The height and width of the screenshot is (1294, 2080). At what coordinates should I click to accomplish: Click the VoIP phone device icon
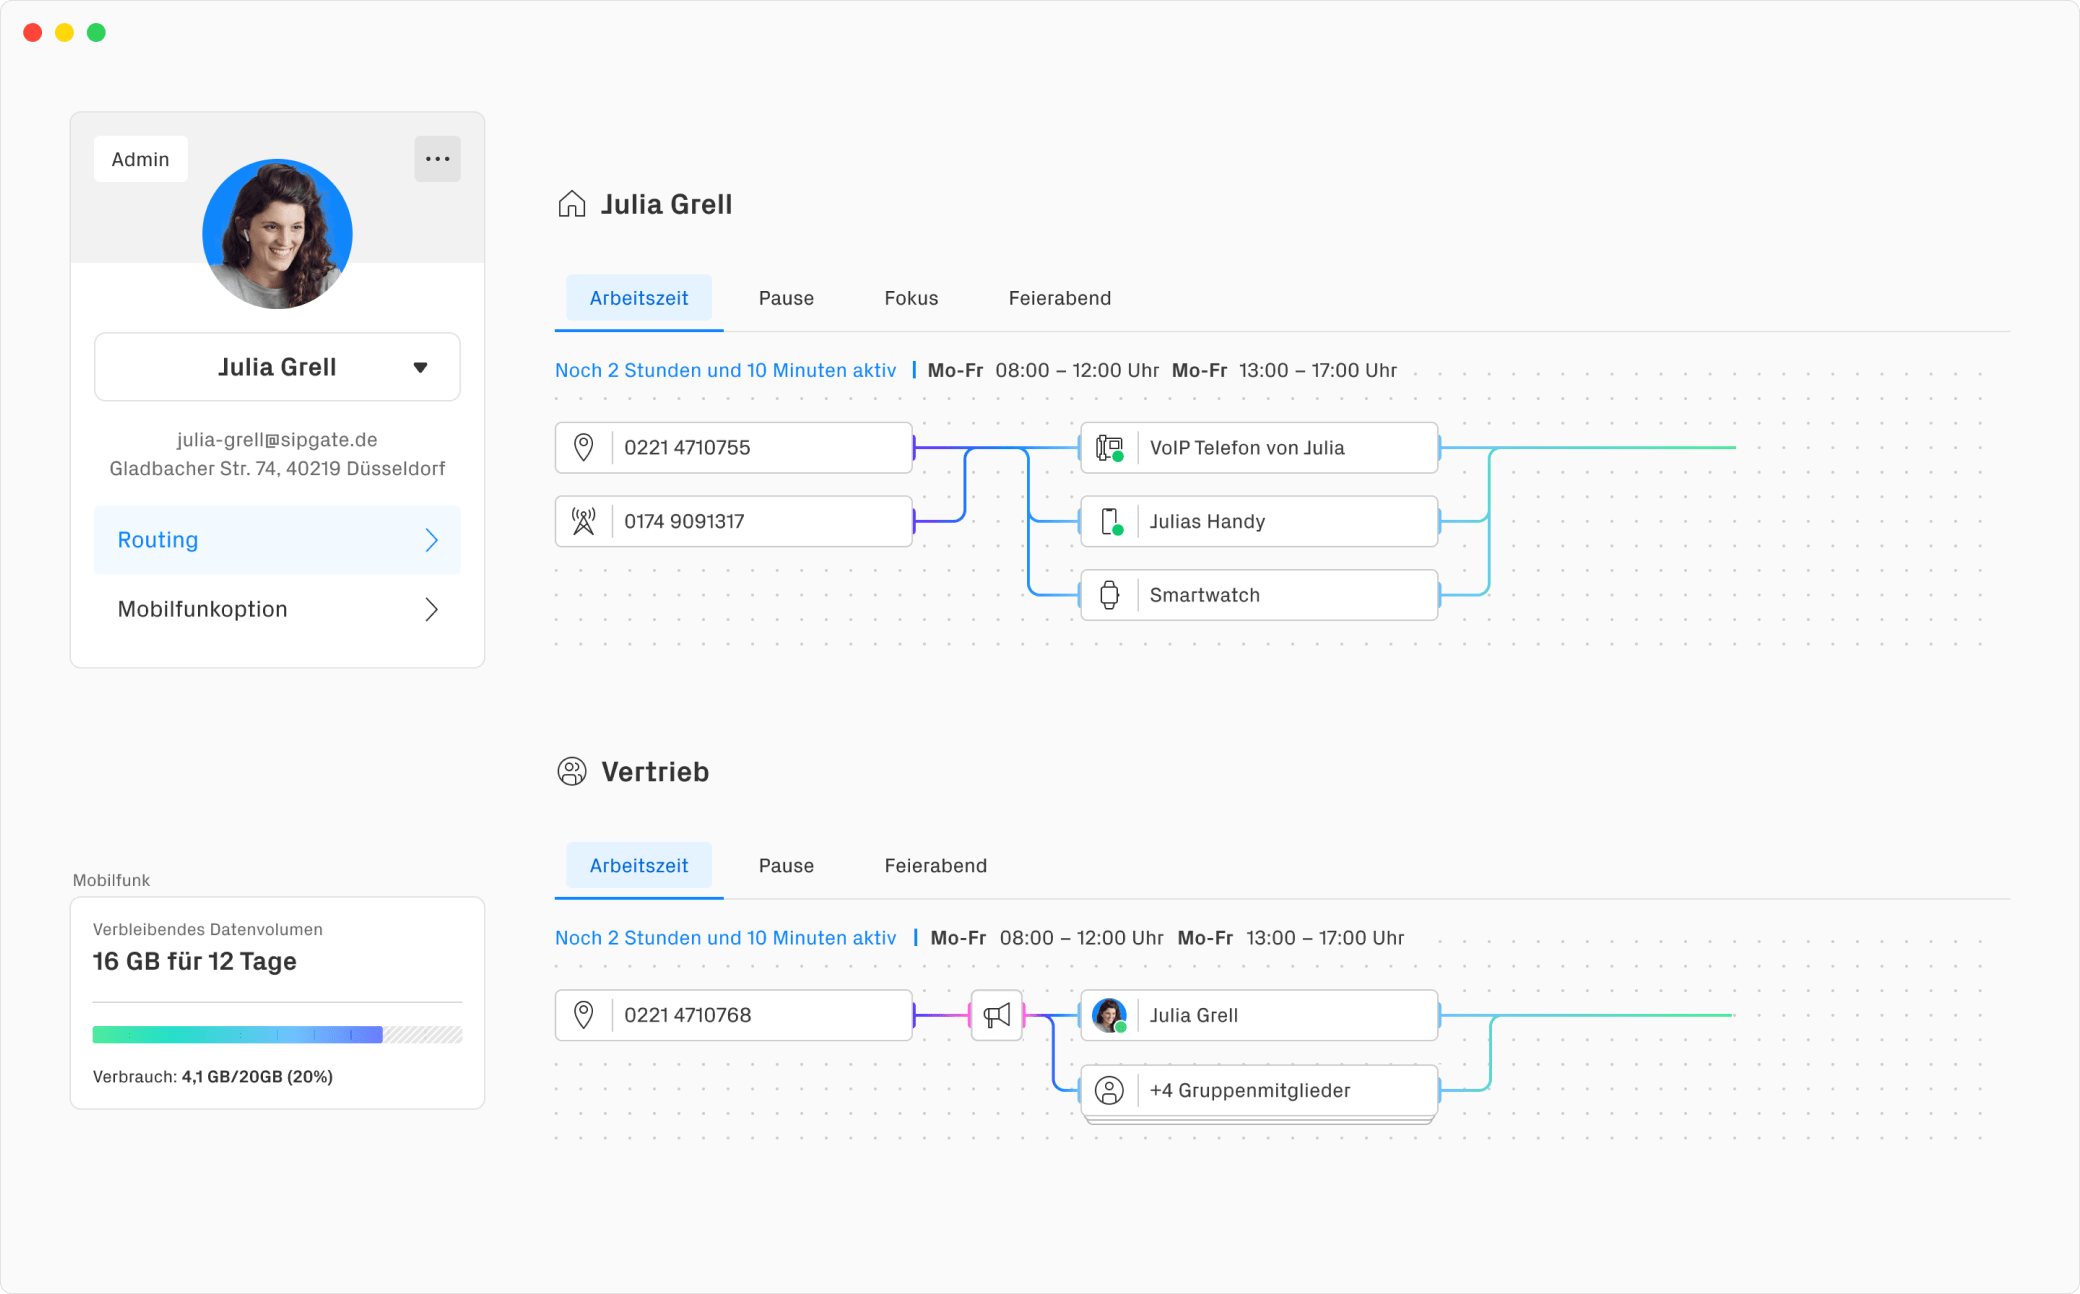click(x=1109, y=448)
